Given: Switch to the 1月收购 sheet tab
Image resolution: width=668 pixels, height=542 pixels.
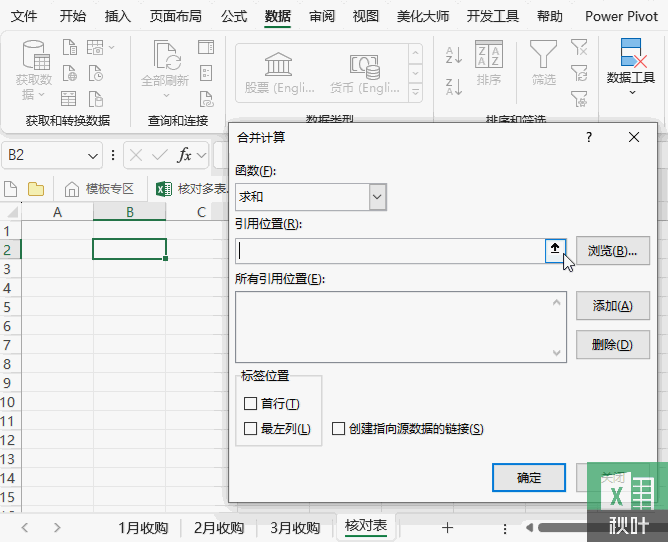Looking at the screenshot, I should point(143,528).
